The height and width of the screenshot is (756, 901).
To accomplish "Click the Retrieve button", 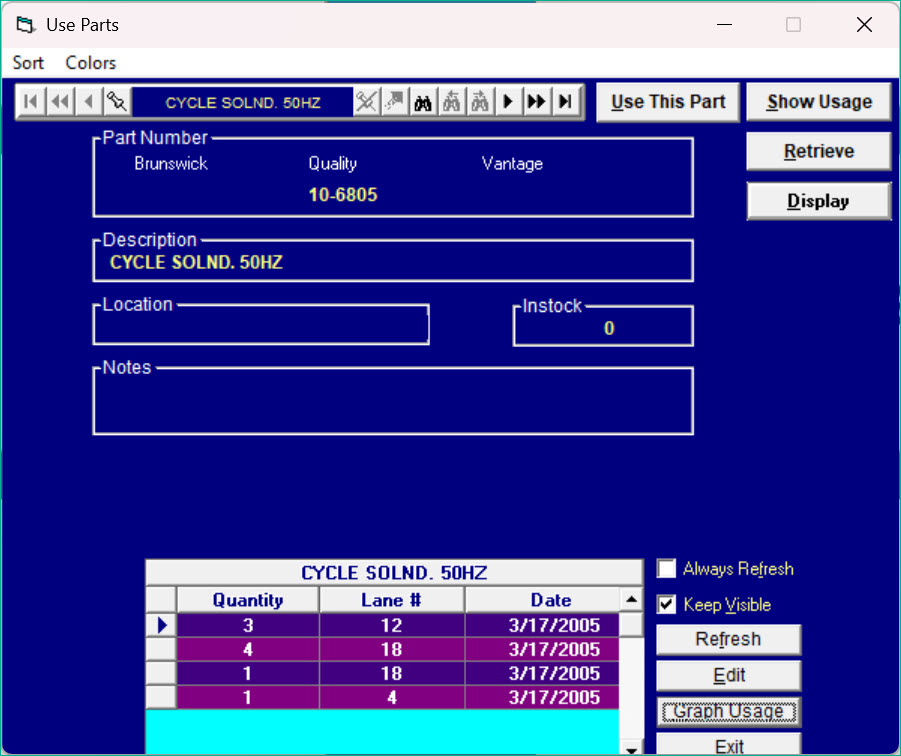I will click(x=818, y=152).
